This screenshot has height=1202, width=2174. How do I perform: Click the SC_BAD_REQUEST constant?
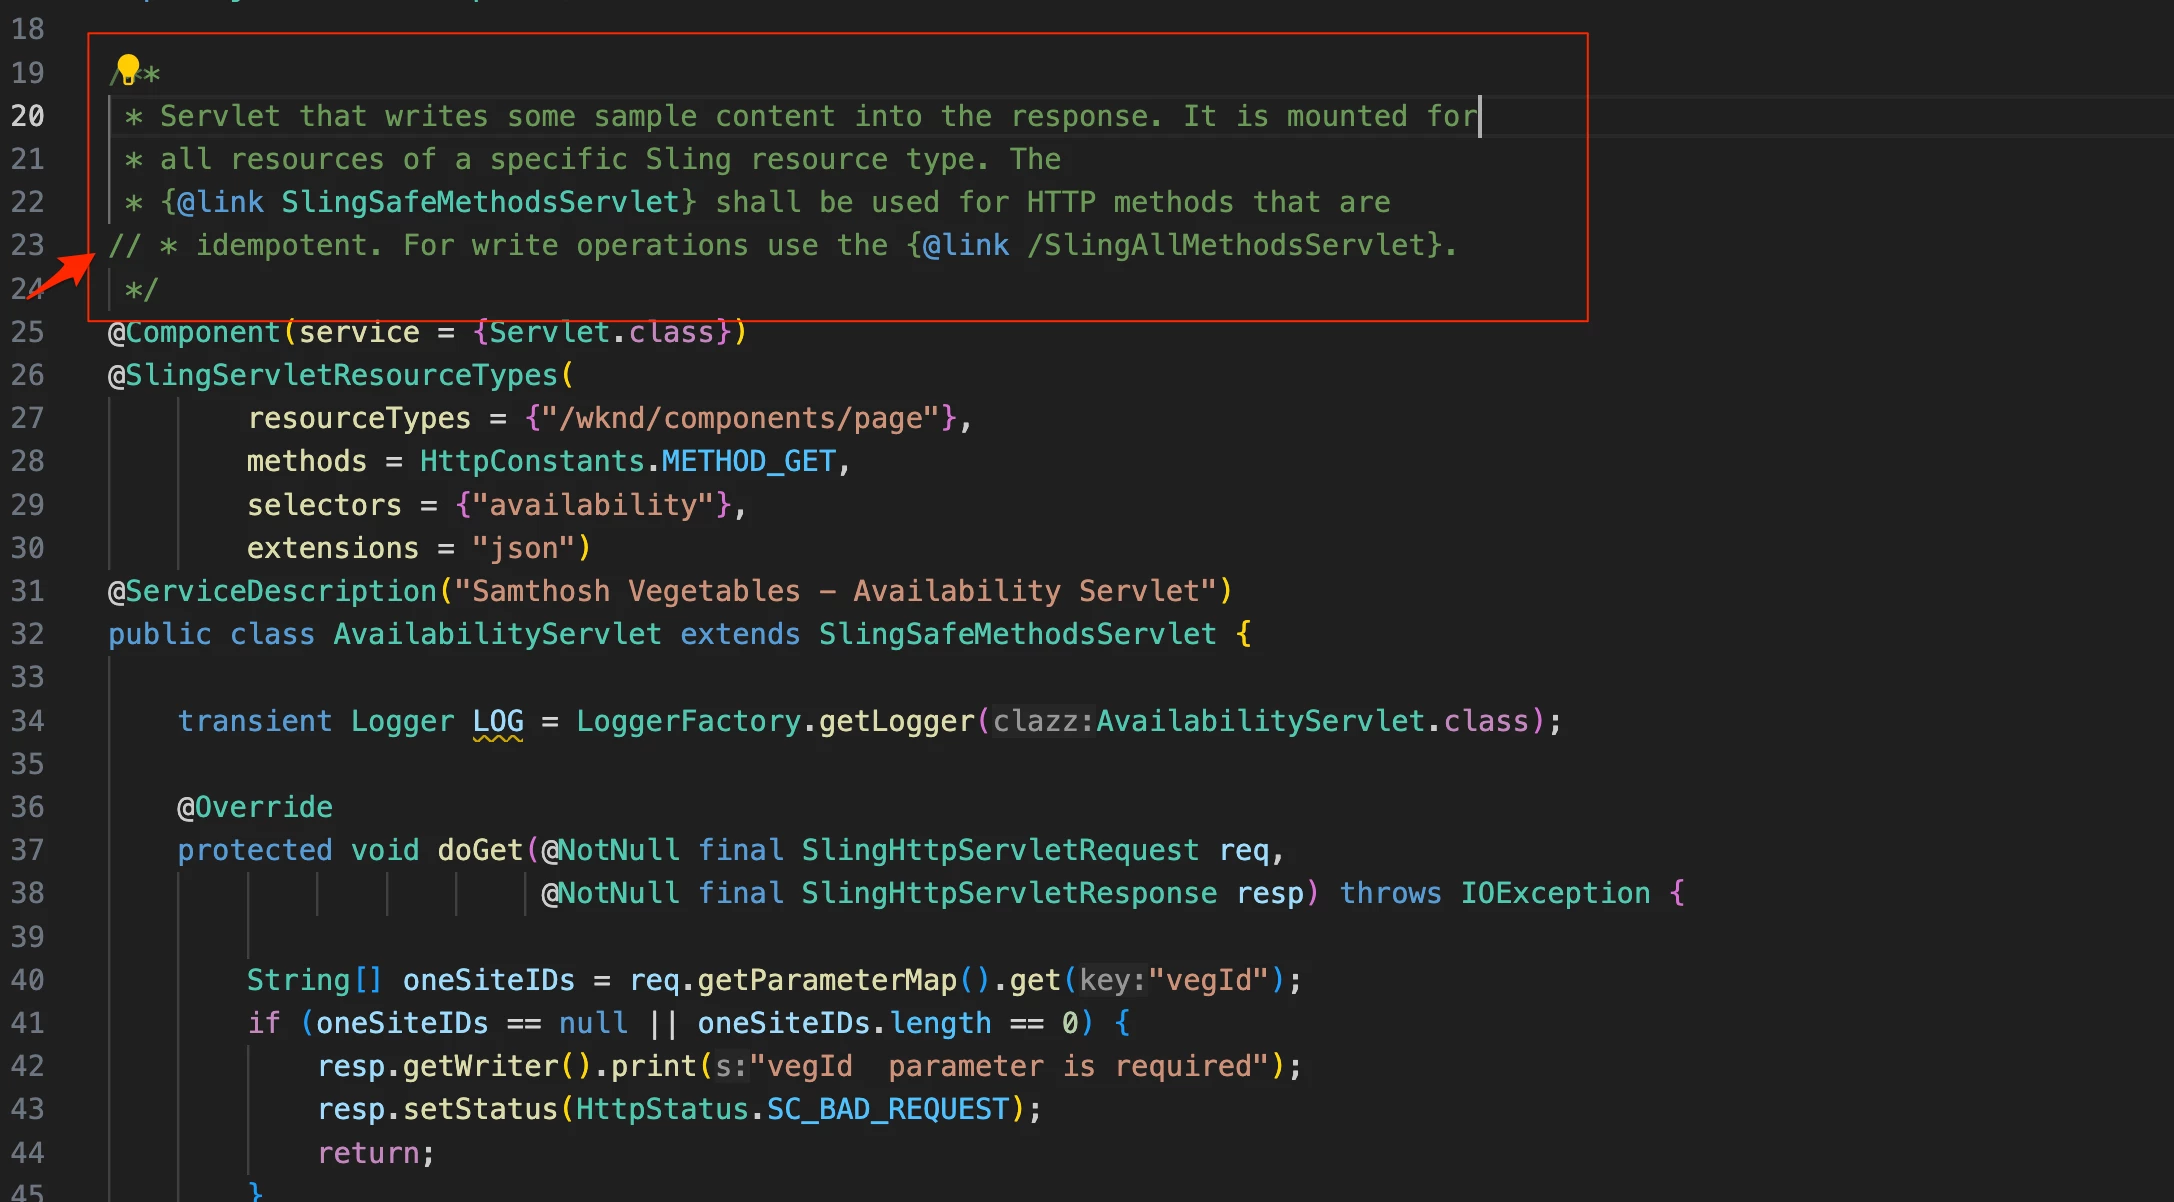(889, 1109)
